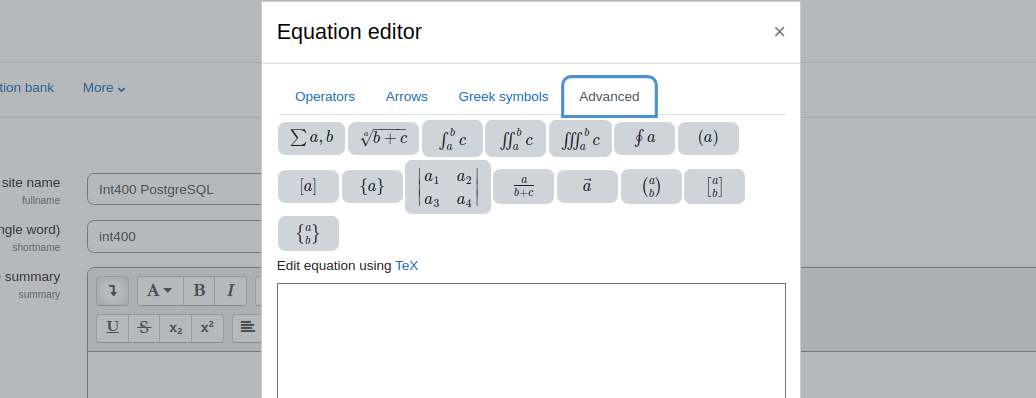Image resolution: width=1036 pixels, height=398 pixels.
Task: Insert curly braces around a
Action: coord(372,186)
